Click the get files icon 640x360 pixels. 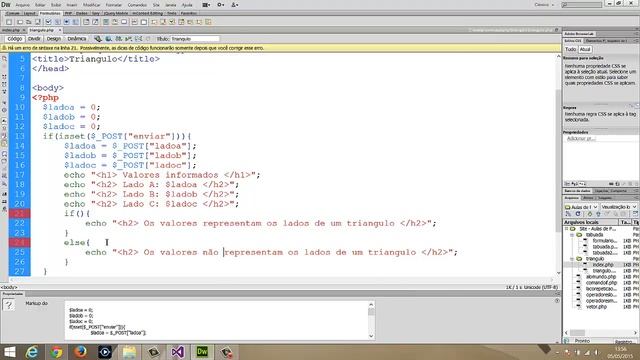(590, 214)
